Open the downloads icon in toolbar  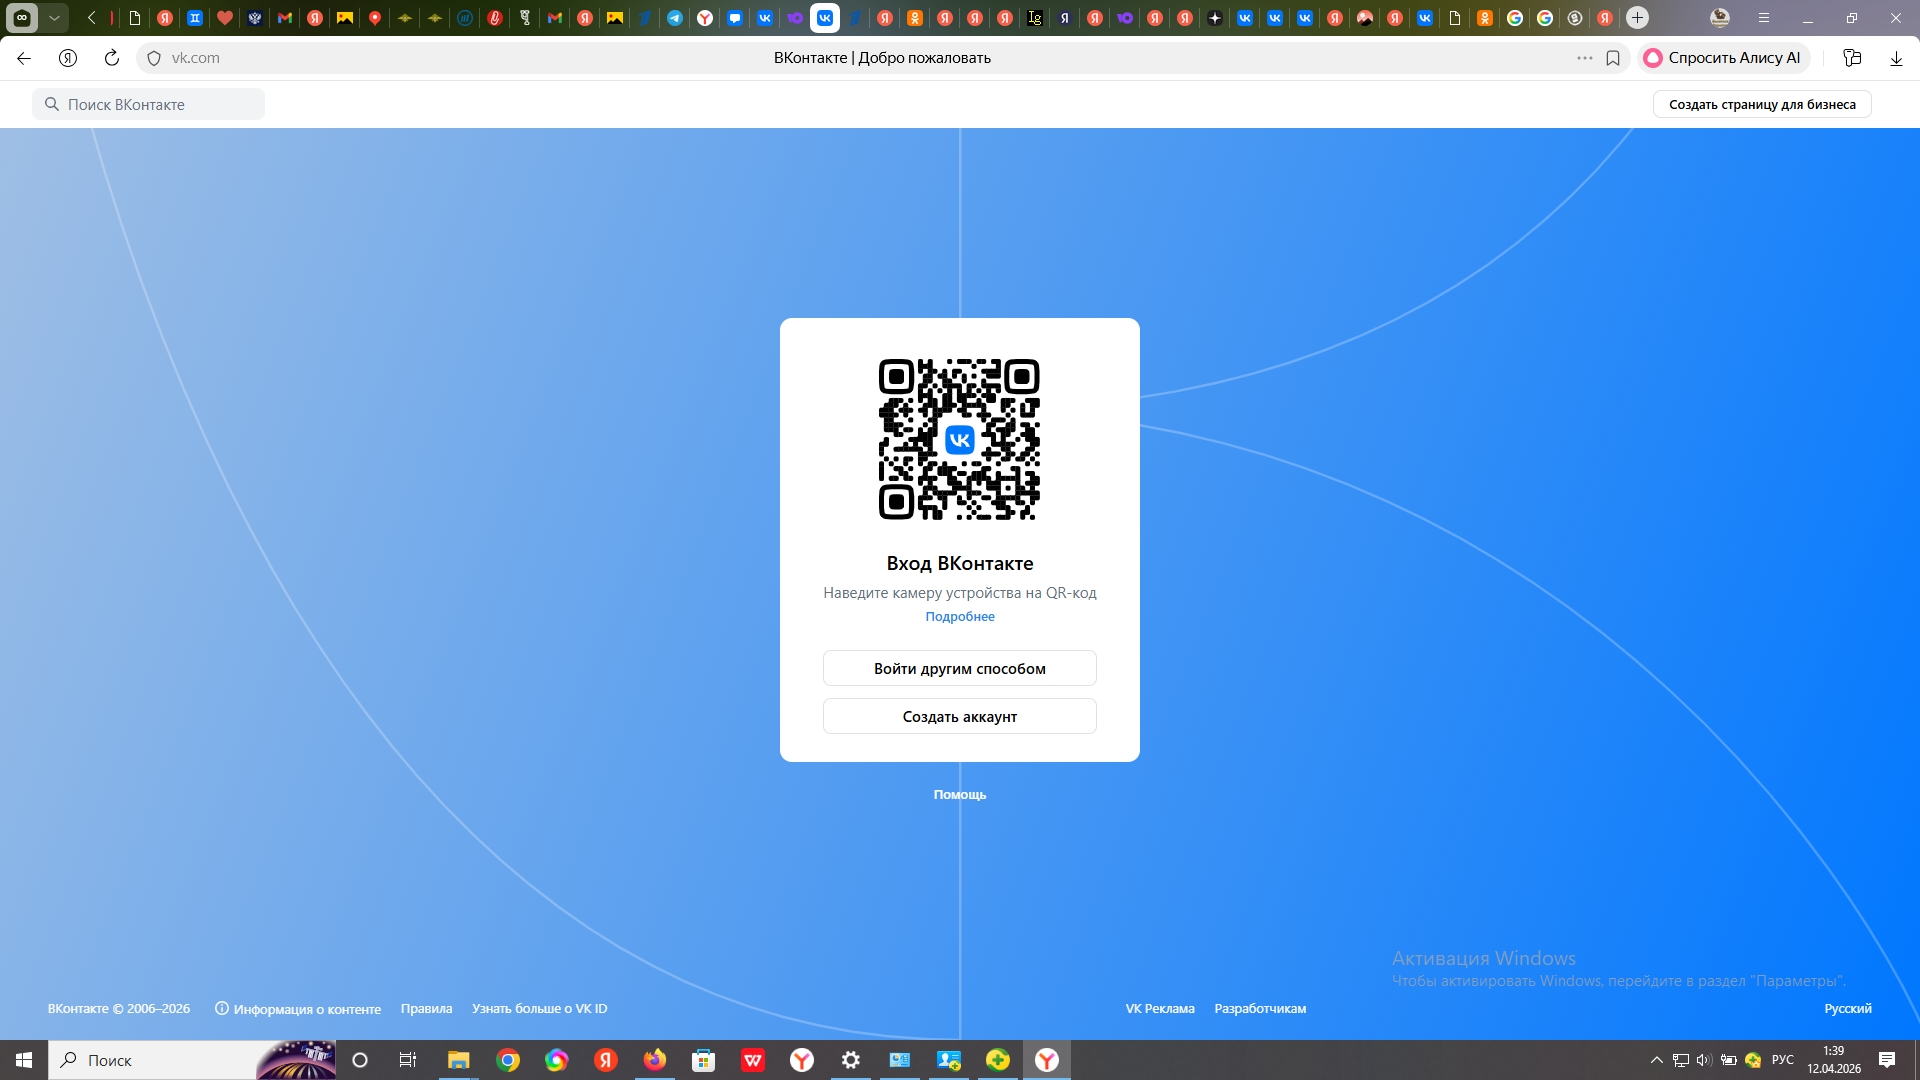pos(1896,58)
